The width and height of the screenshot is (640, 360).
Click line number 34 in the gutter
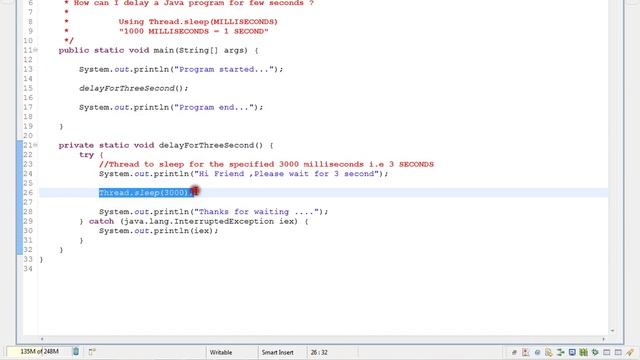(x=28, y=269)
